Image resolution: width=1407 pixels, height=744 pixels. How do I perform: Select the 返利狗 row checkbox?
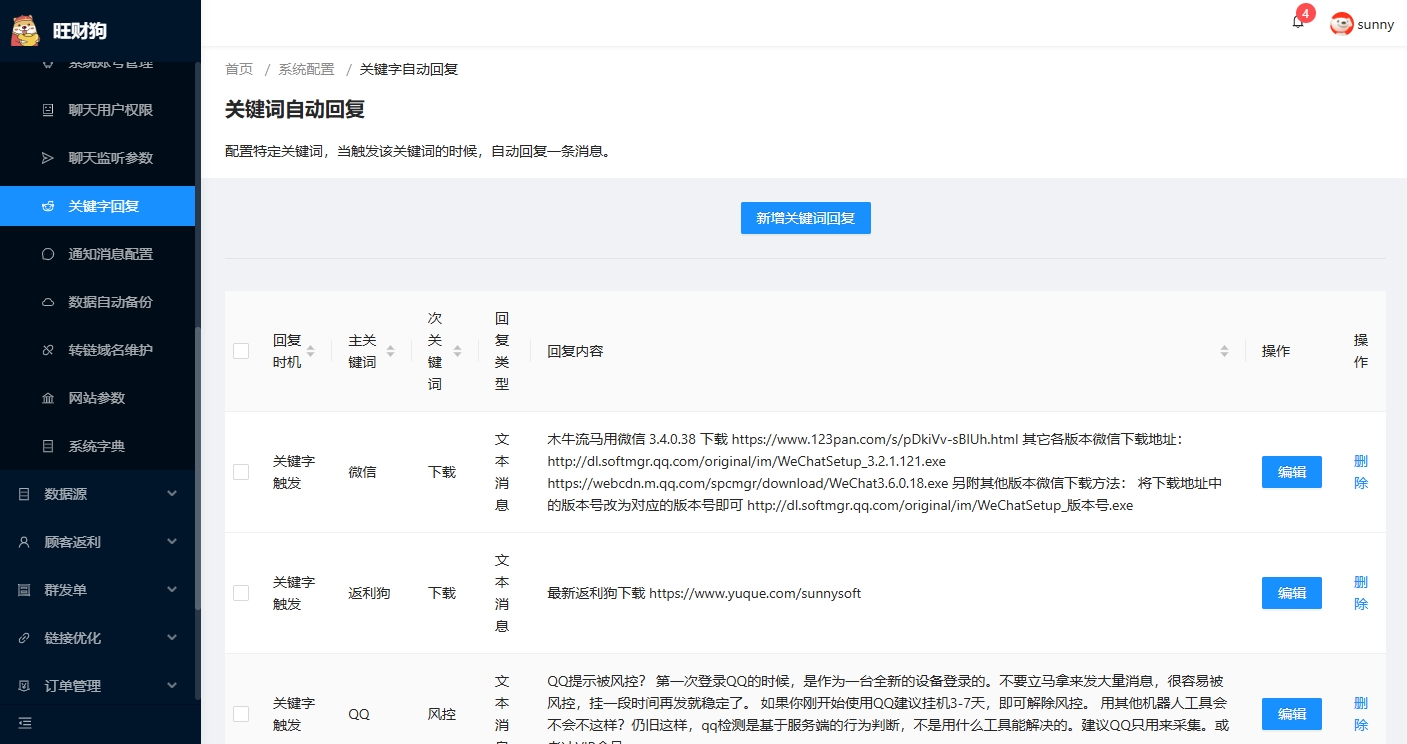pyautogui.click(x=241, y=593)
